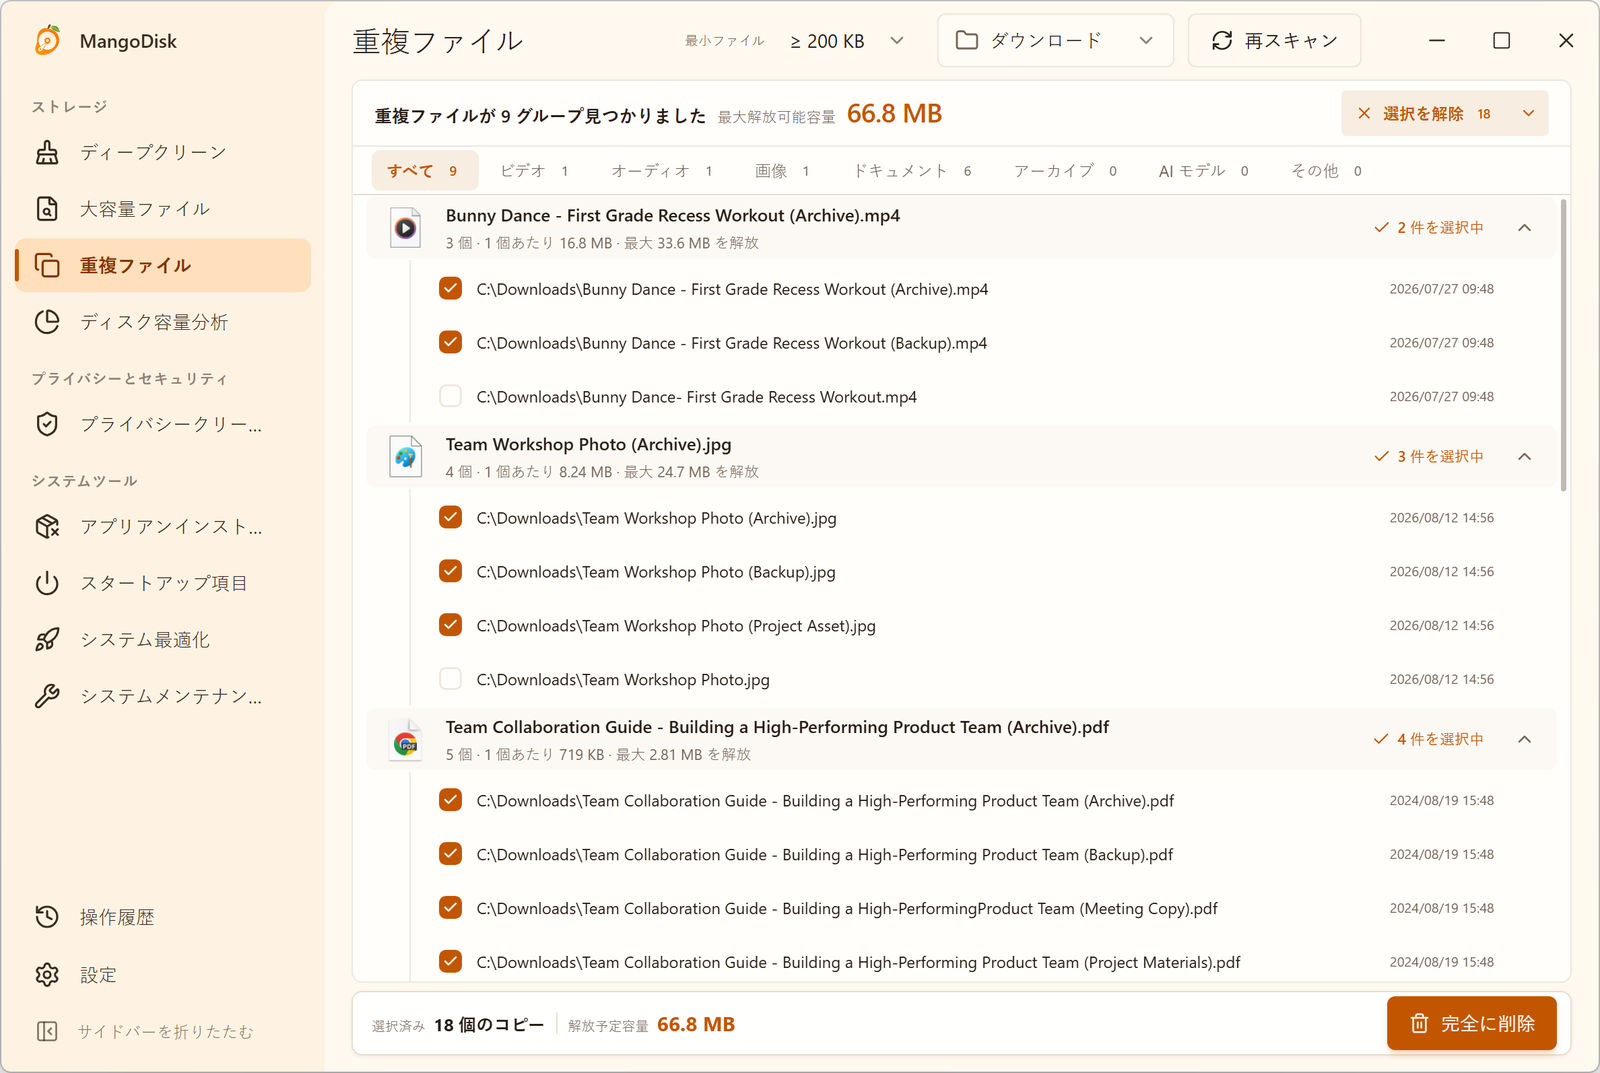
Task: Switch to the AI モデル tab
Action: [x=1203, y=171]
